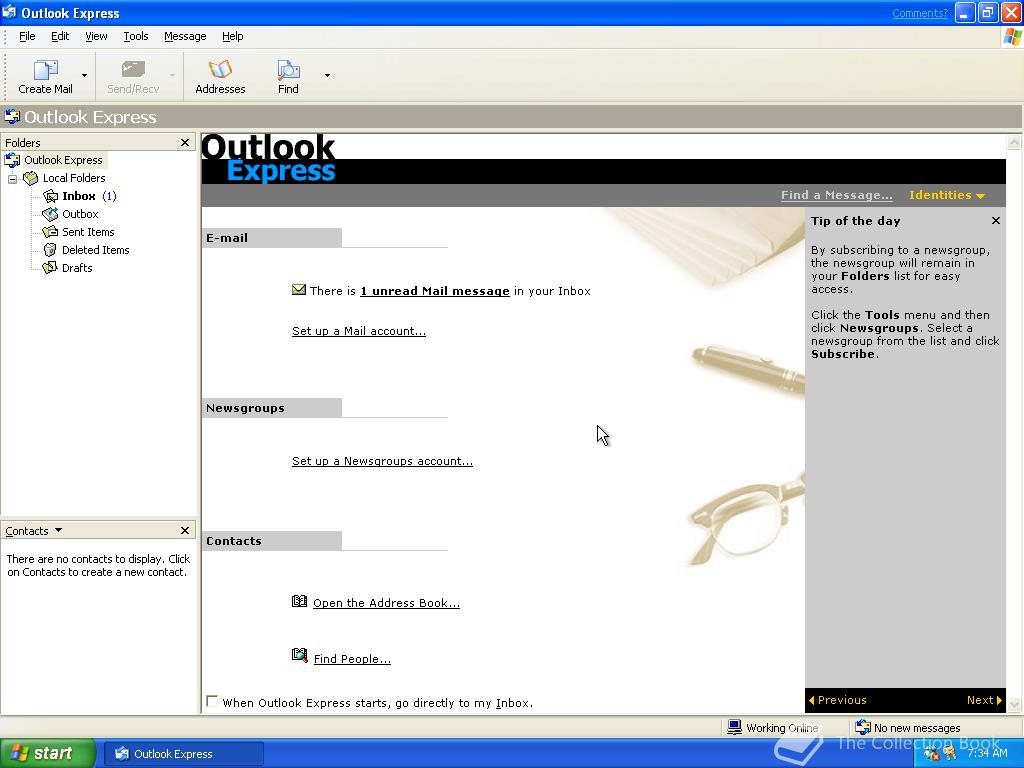Click the Outbox folder icon
The height and width of the screenshot is (768, 1024).
coord(50,214)
